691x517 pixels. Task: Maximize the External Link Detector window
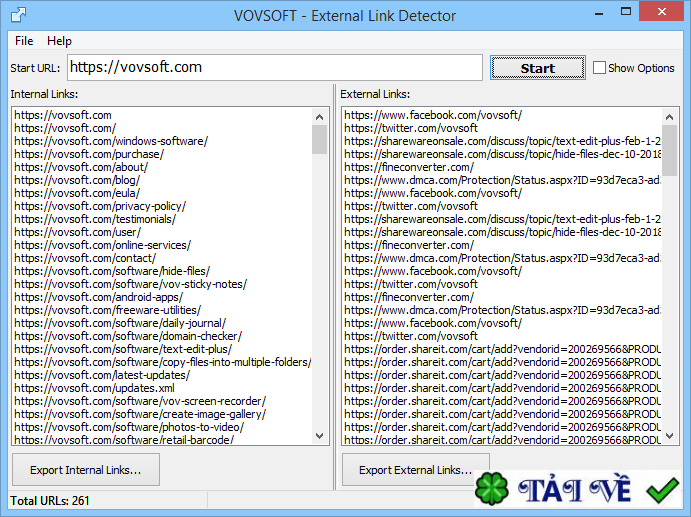coord(626,11)
